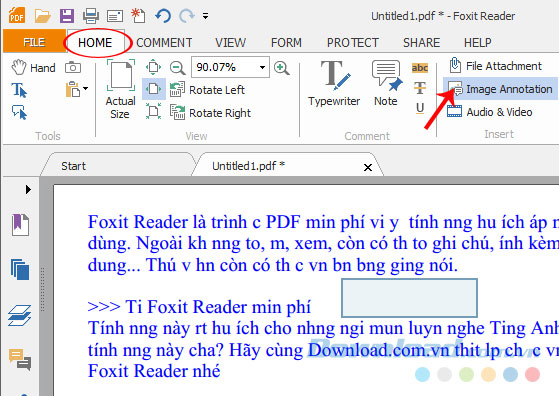This screenshot has height=396, width=559.
Task: Open the FORM ribbon tab
Action: [x=286, y=42]
